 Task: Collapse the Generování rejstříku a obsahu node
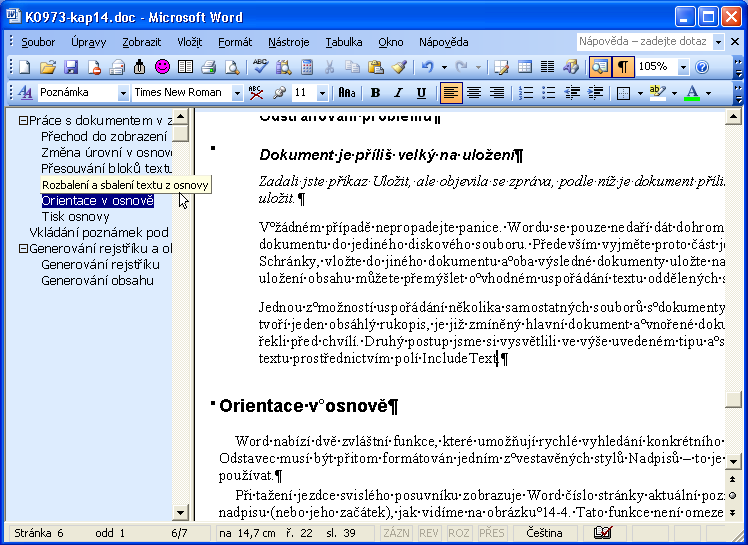tap(23, 249)
